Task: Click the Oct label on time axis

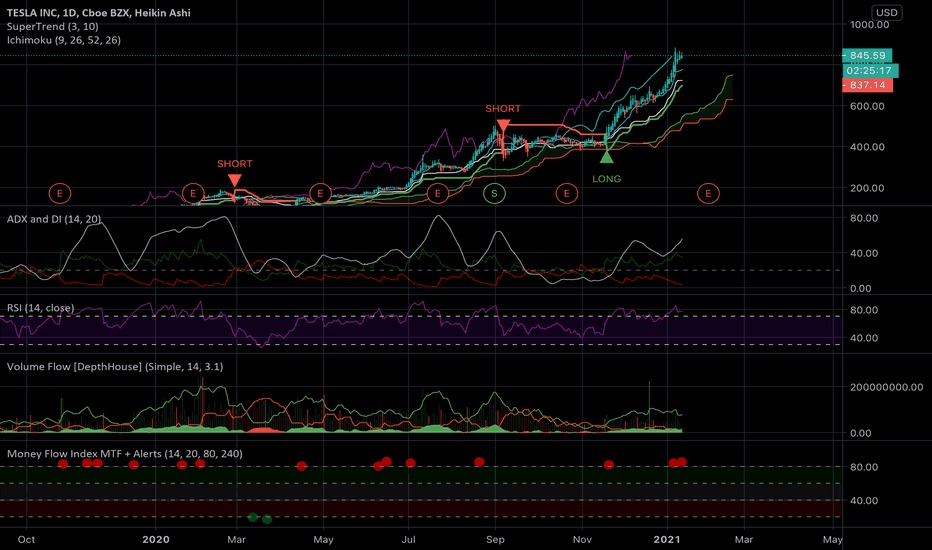Action: [x=26, y=539]
